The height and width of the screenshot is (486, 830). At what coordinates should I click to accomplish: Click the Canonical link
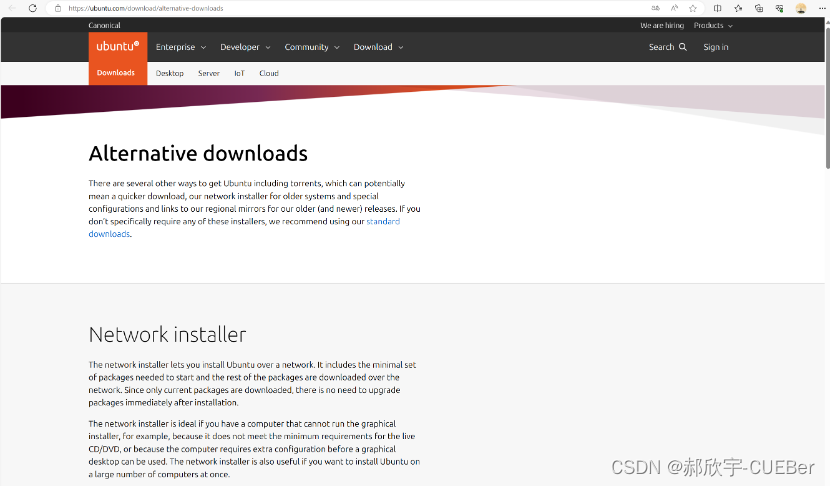[104, 25]
